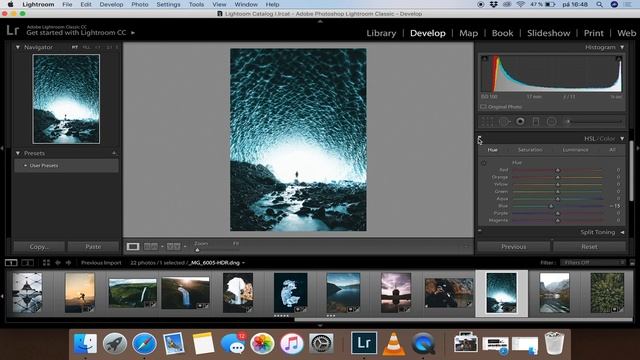Collapse the Histogram panel

pos(622,47)
